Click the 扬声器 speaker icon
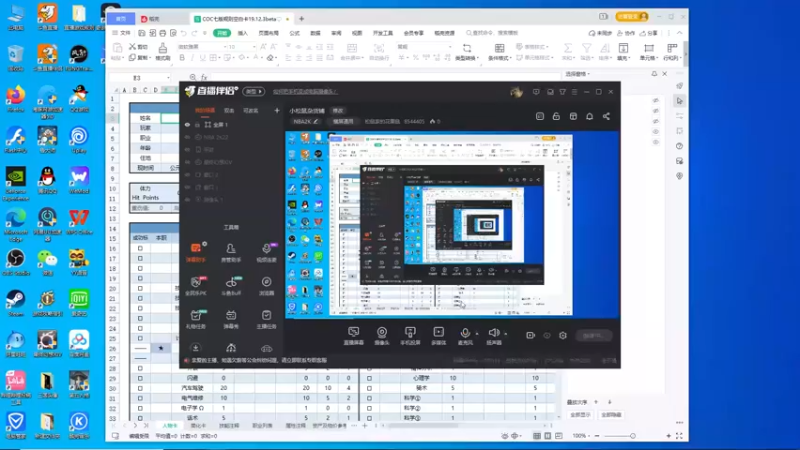 point(493,333)
